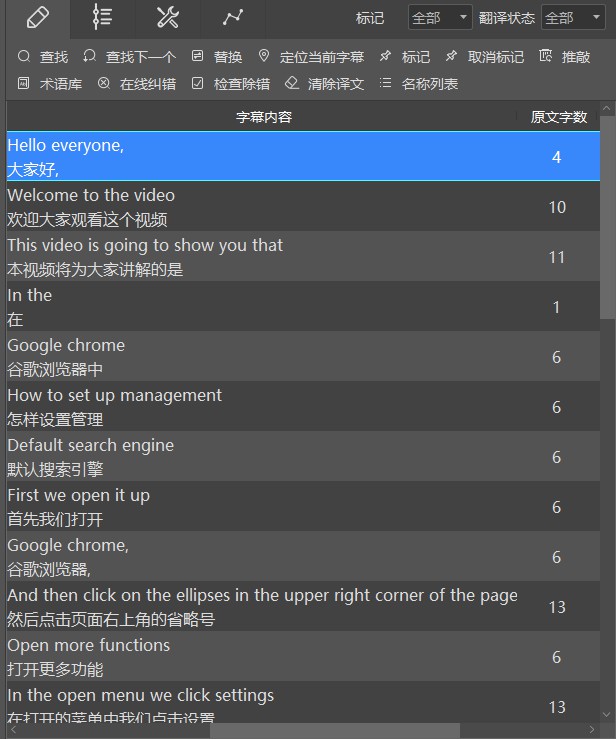Screen dimensions: 616x739
Task: Open the wrench tools tab
Action: pyautogui.click(x=167, y=17)
